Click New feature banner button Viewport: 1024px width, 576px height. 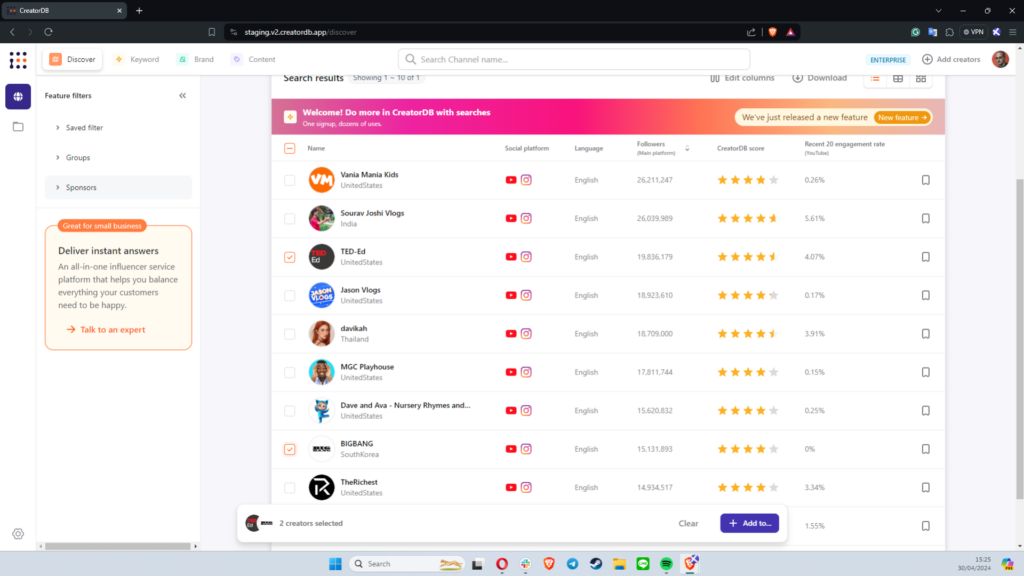click(x=902, y=118)
